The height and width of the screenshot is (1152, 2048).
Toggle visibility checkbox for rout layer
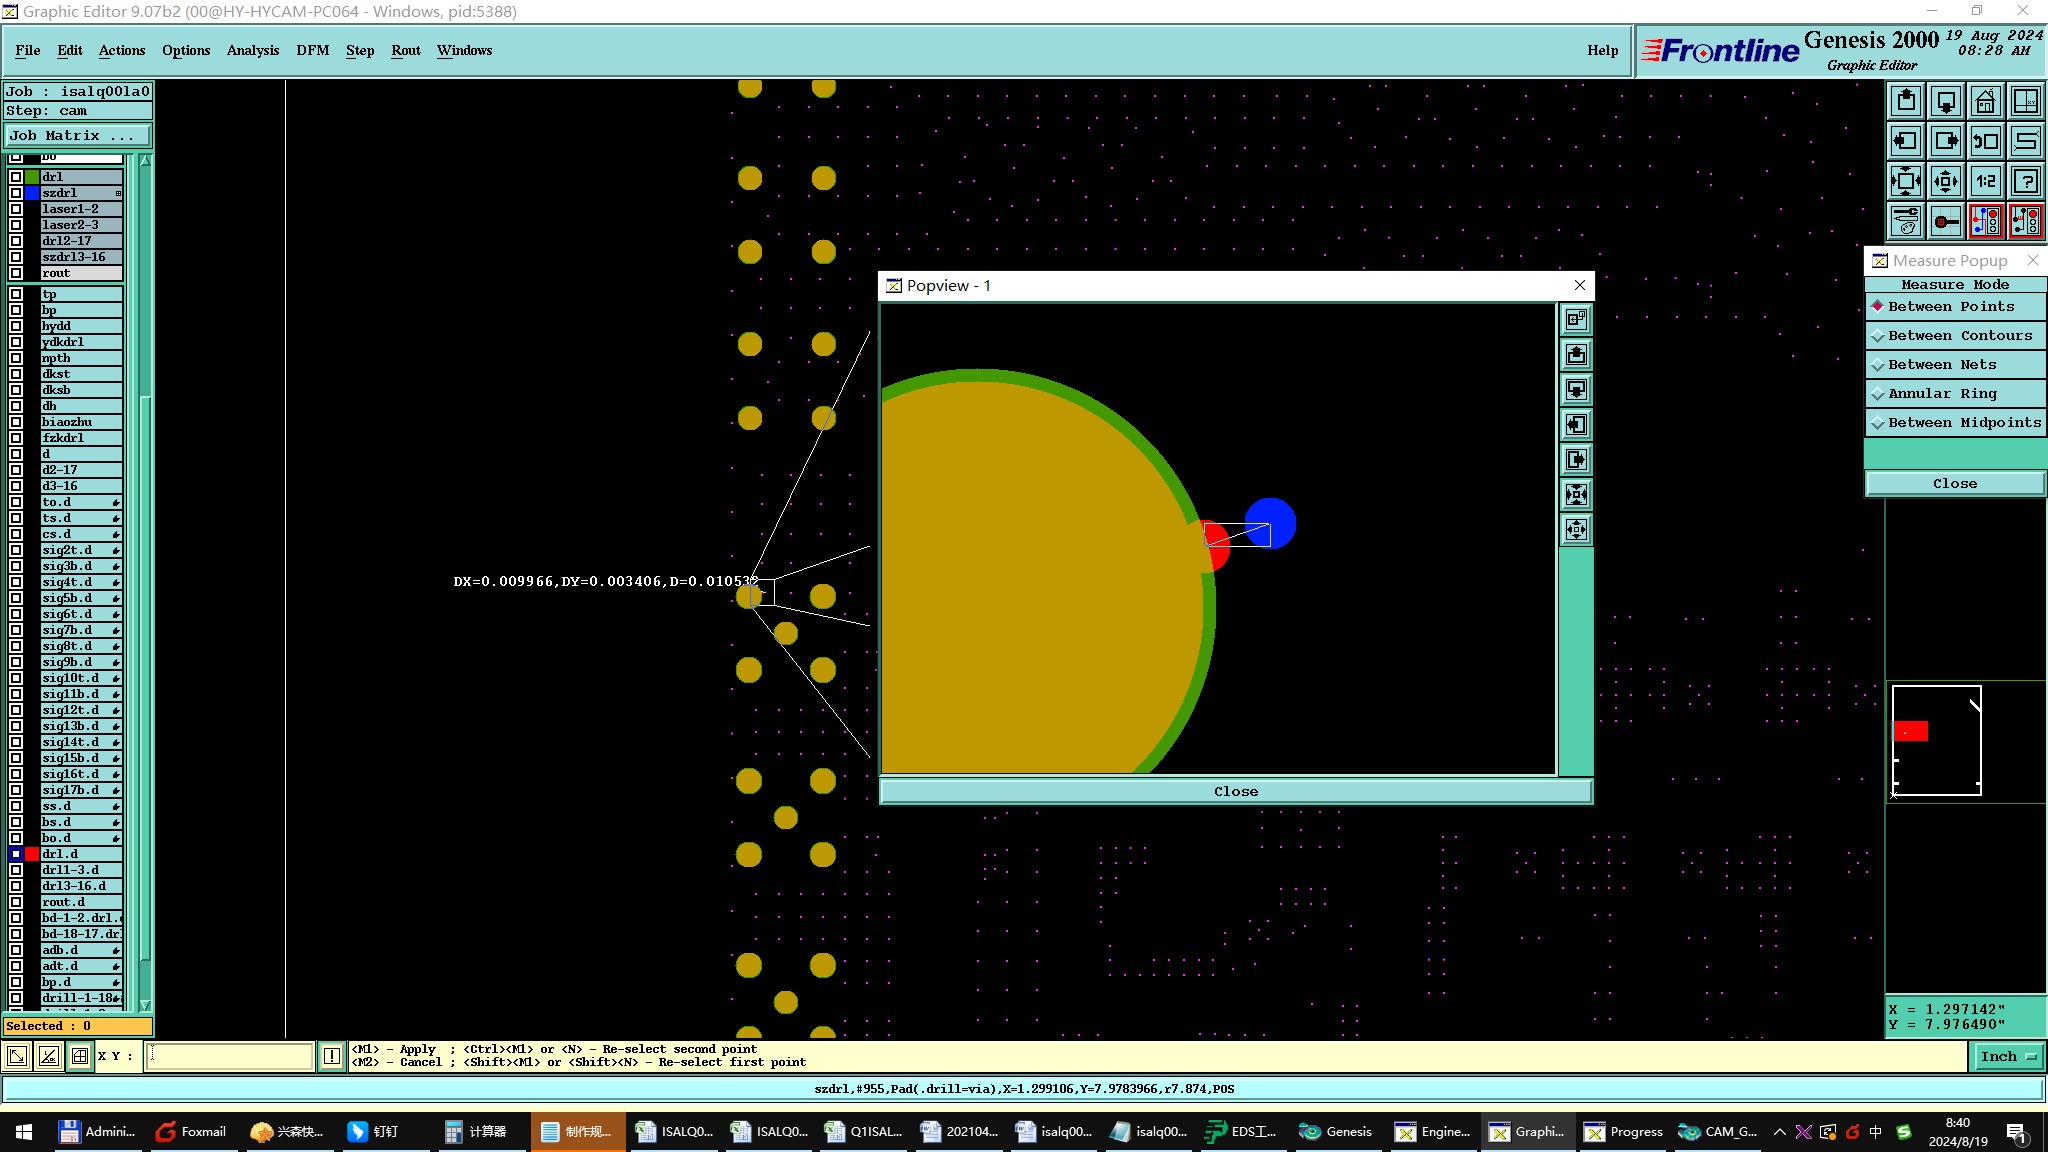(x=16, y=273)
